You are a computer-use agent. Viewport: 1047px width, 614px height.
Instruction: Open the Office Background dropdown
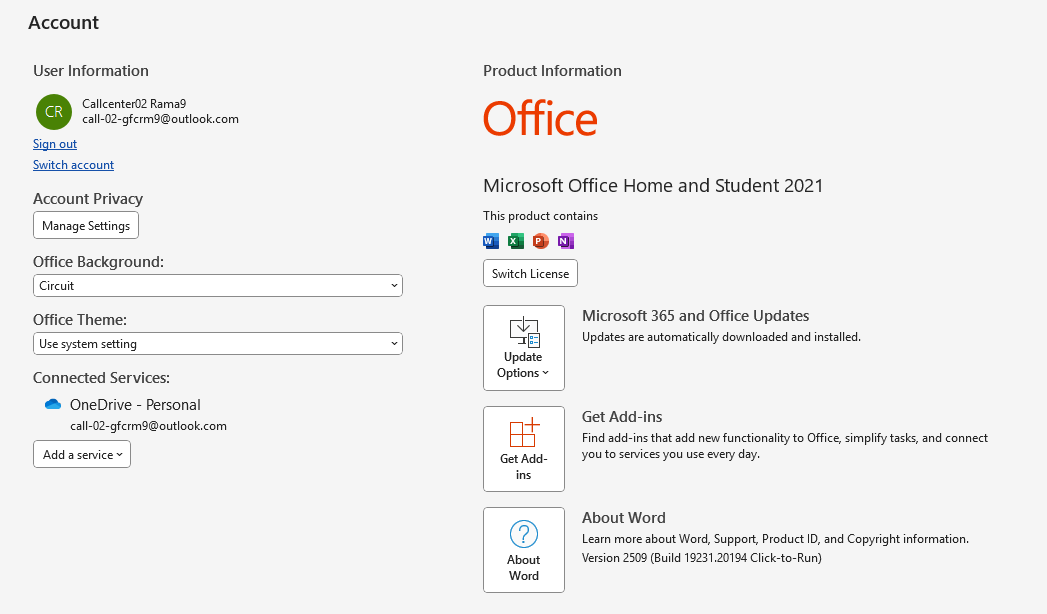[218, 286]
